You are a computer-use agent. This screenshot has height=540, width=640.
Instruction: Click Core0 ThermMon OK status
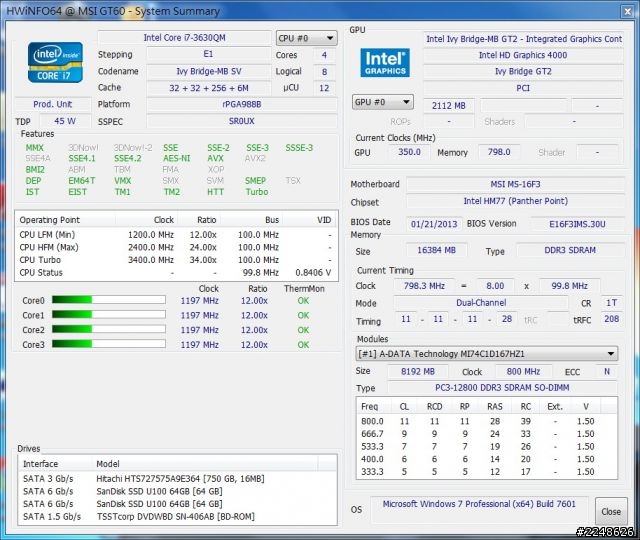303,300
